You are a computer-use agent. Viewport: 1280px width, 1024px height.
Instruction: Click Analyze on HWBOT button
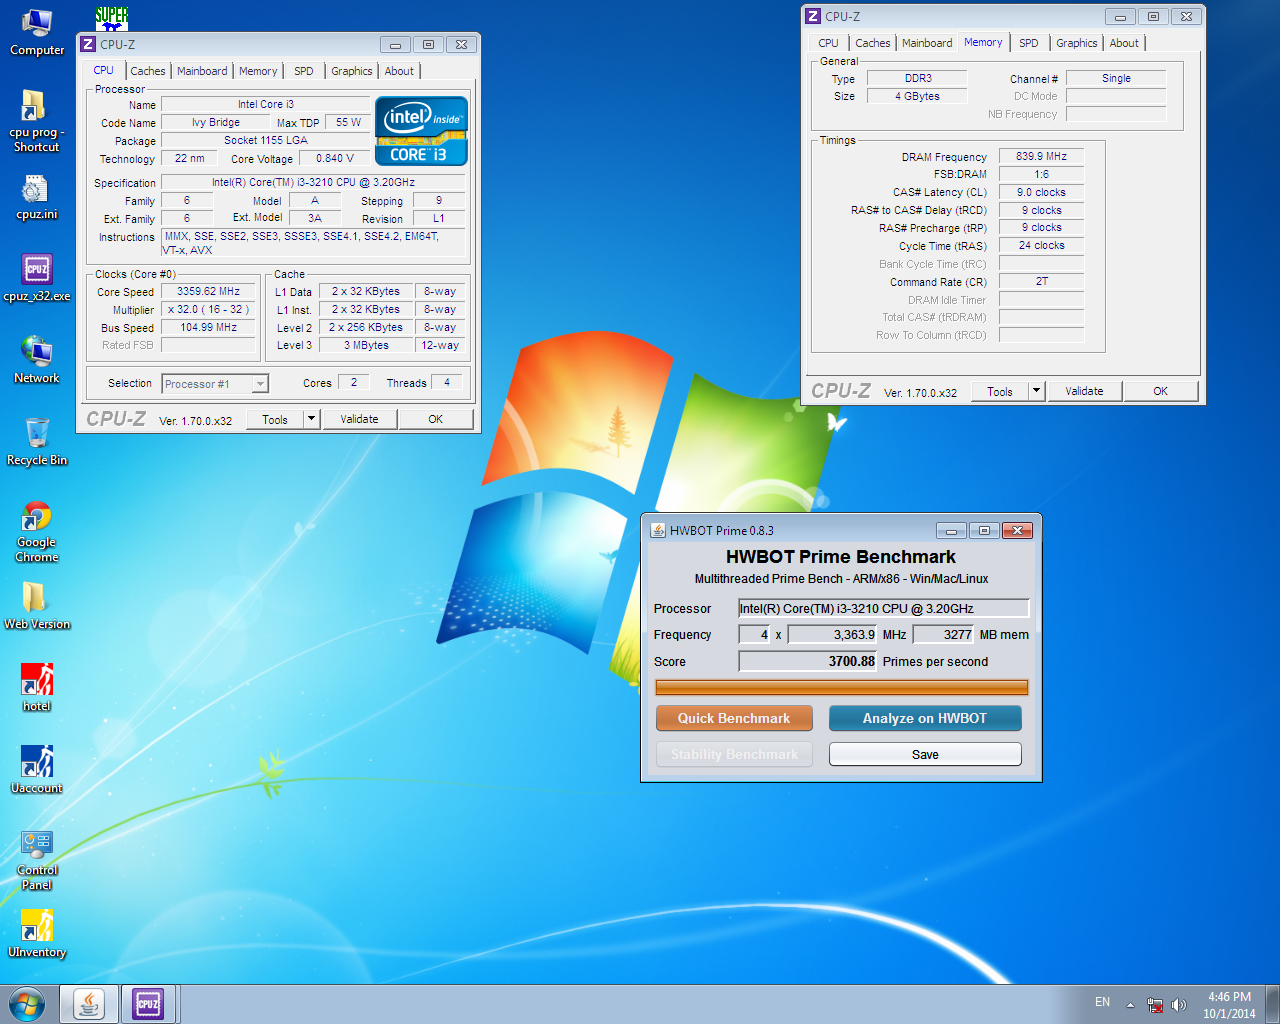click(x=925, y=718)
